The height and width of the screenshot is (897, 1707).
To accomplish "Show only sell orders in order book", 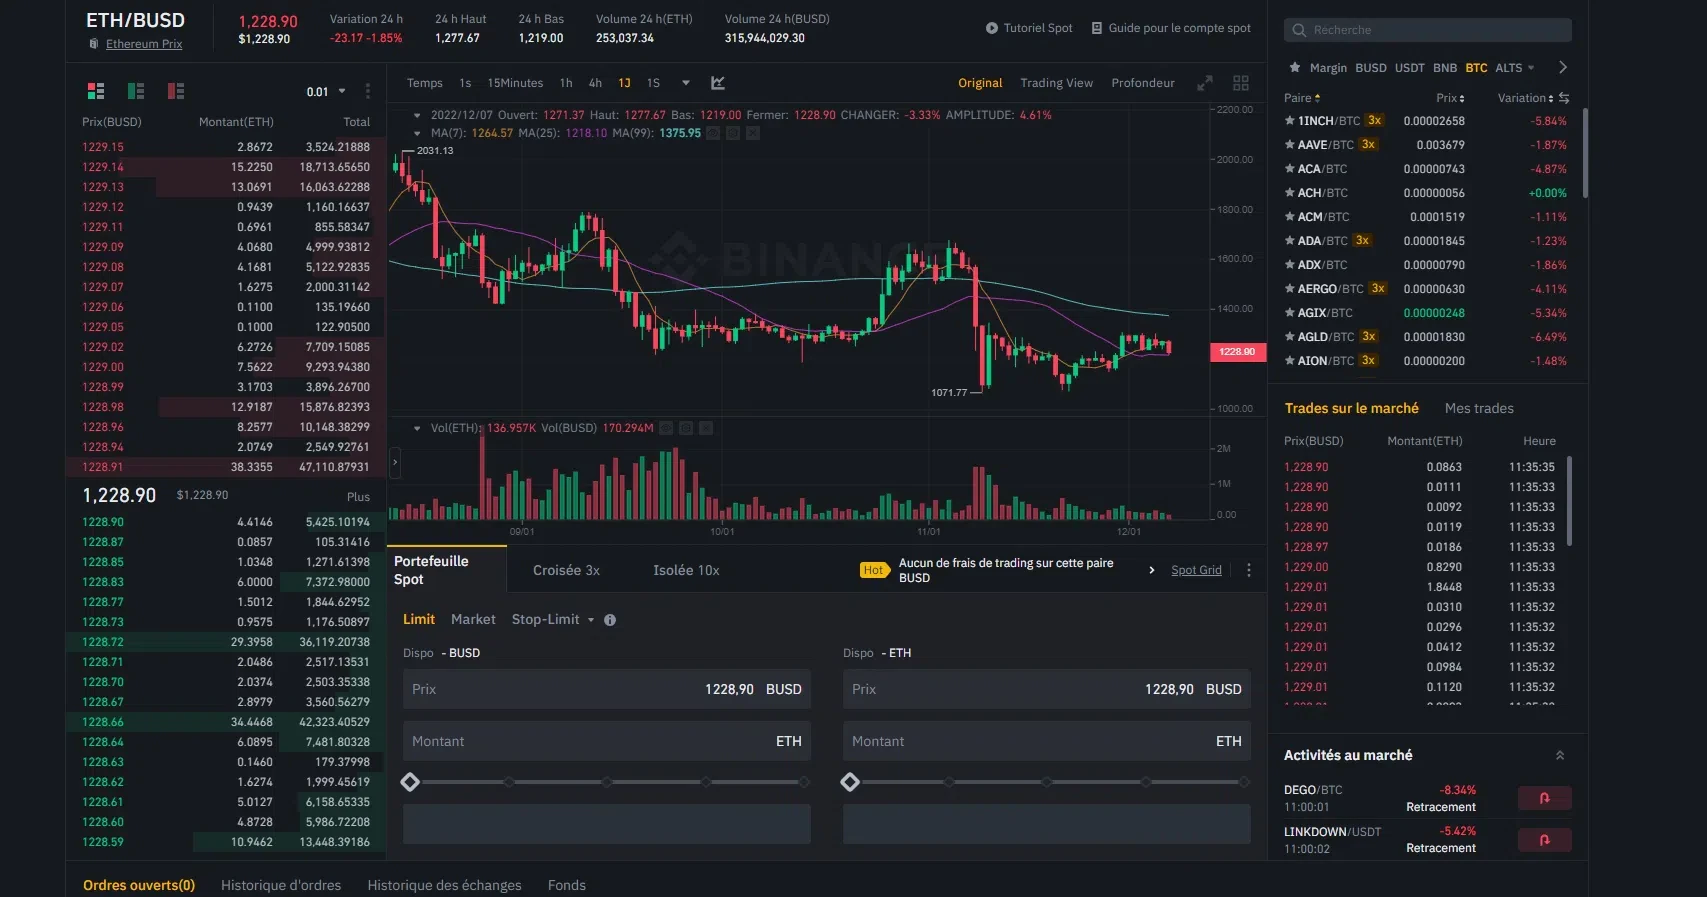I will coord(176,91).
